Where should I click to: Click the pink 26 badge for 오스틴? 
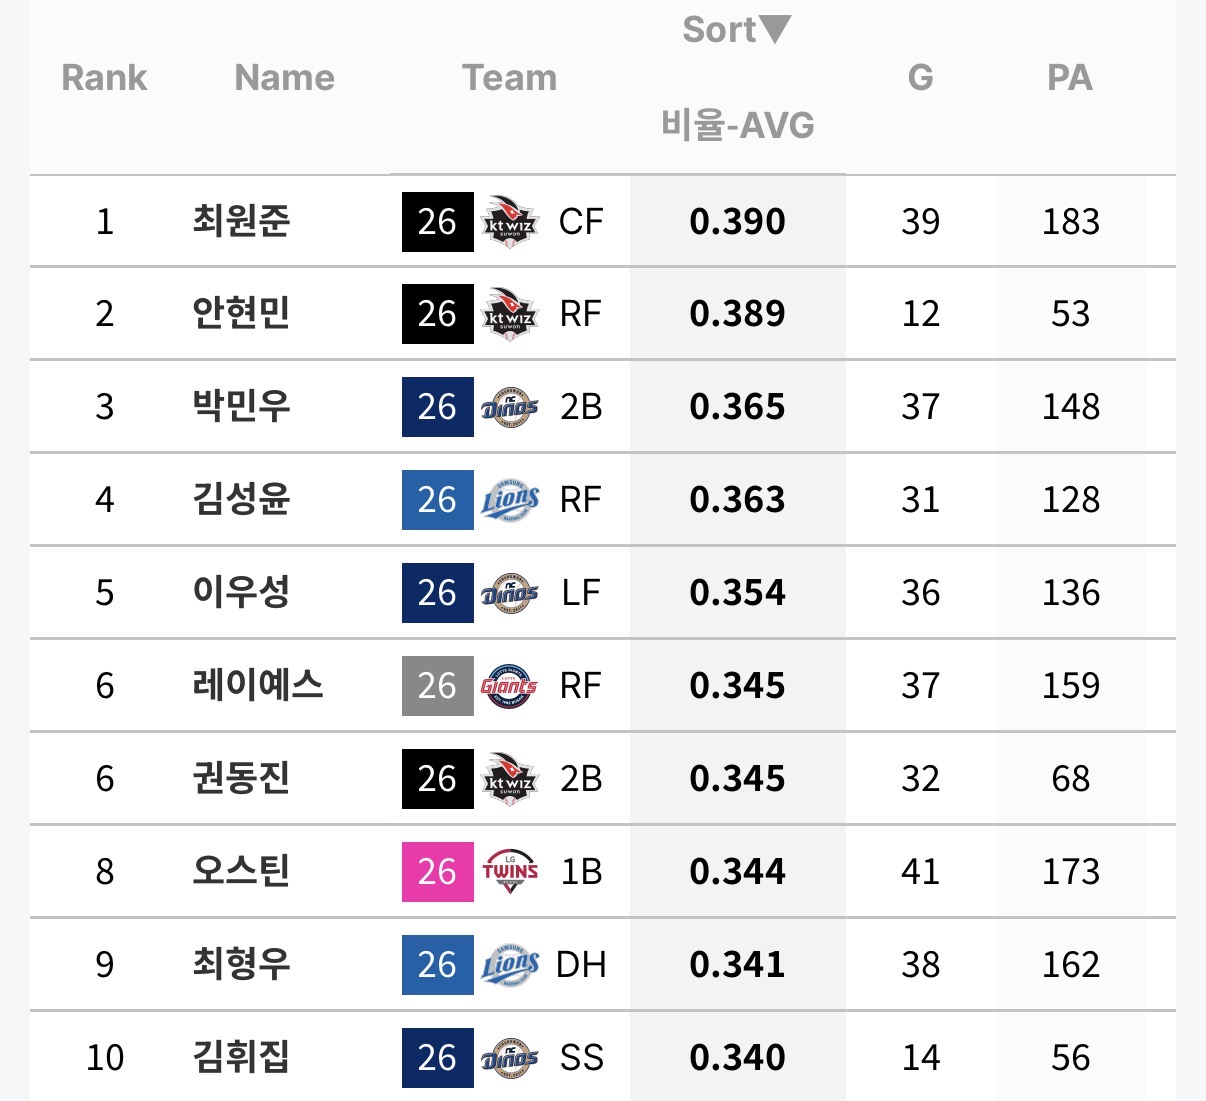pos(438,871)
